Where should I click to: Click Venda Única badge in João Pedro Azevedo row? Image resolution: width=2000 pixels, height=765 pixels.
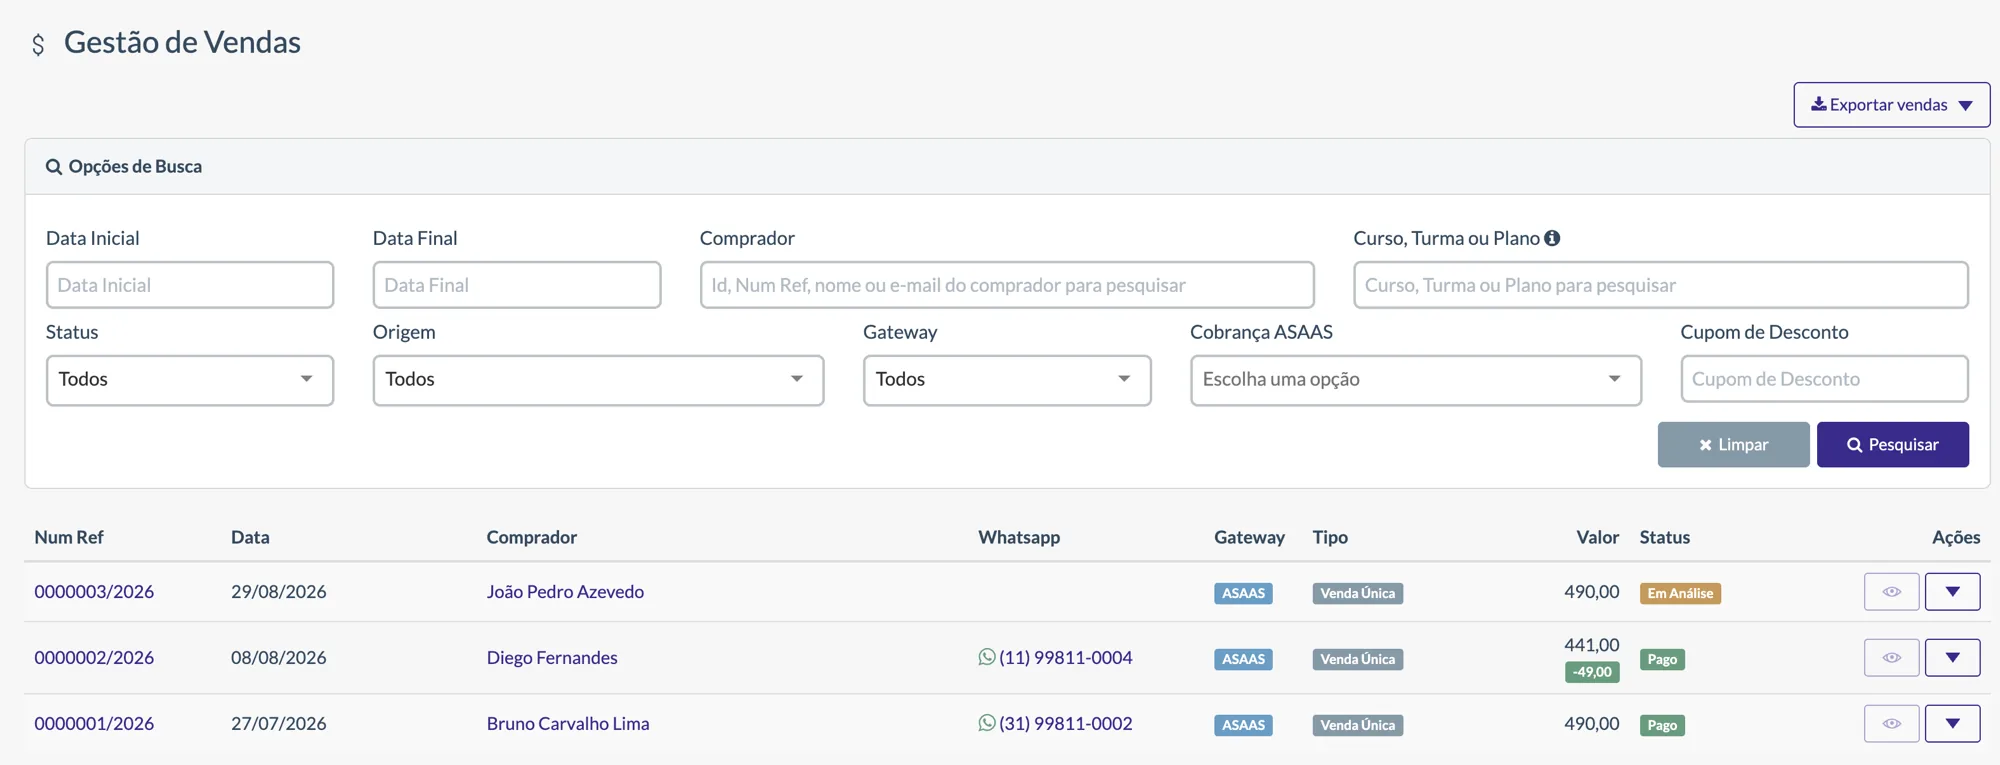point(1358,593)
